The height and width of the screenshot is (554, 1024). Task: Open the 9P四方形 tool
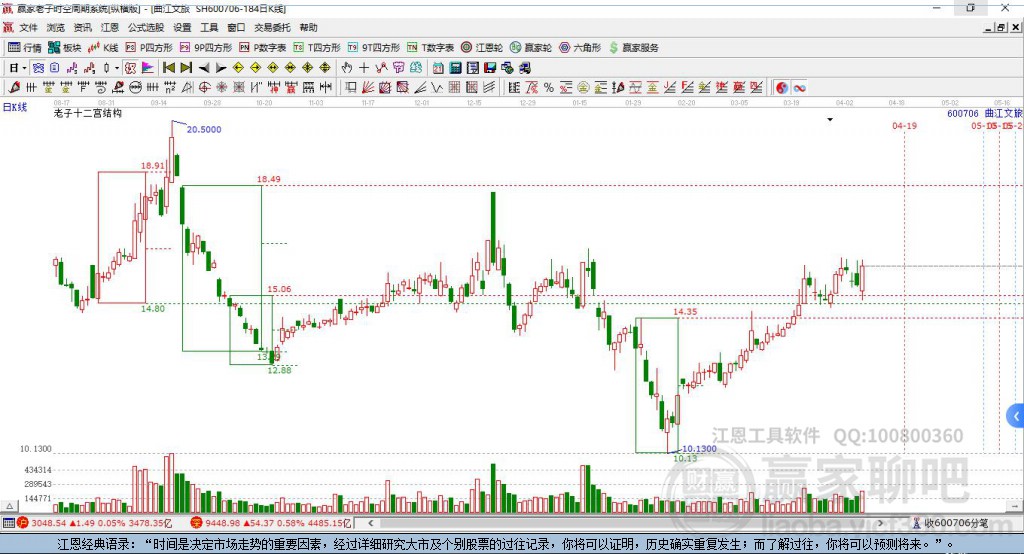point(206,47)
